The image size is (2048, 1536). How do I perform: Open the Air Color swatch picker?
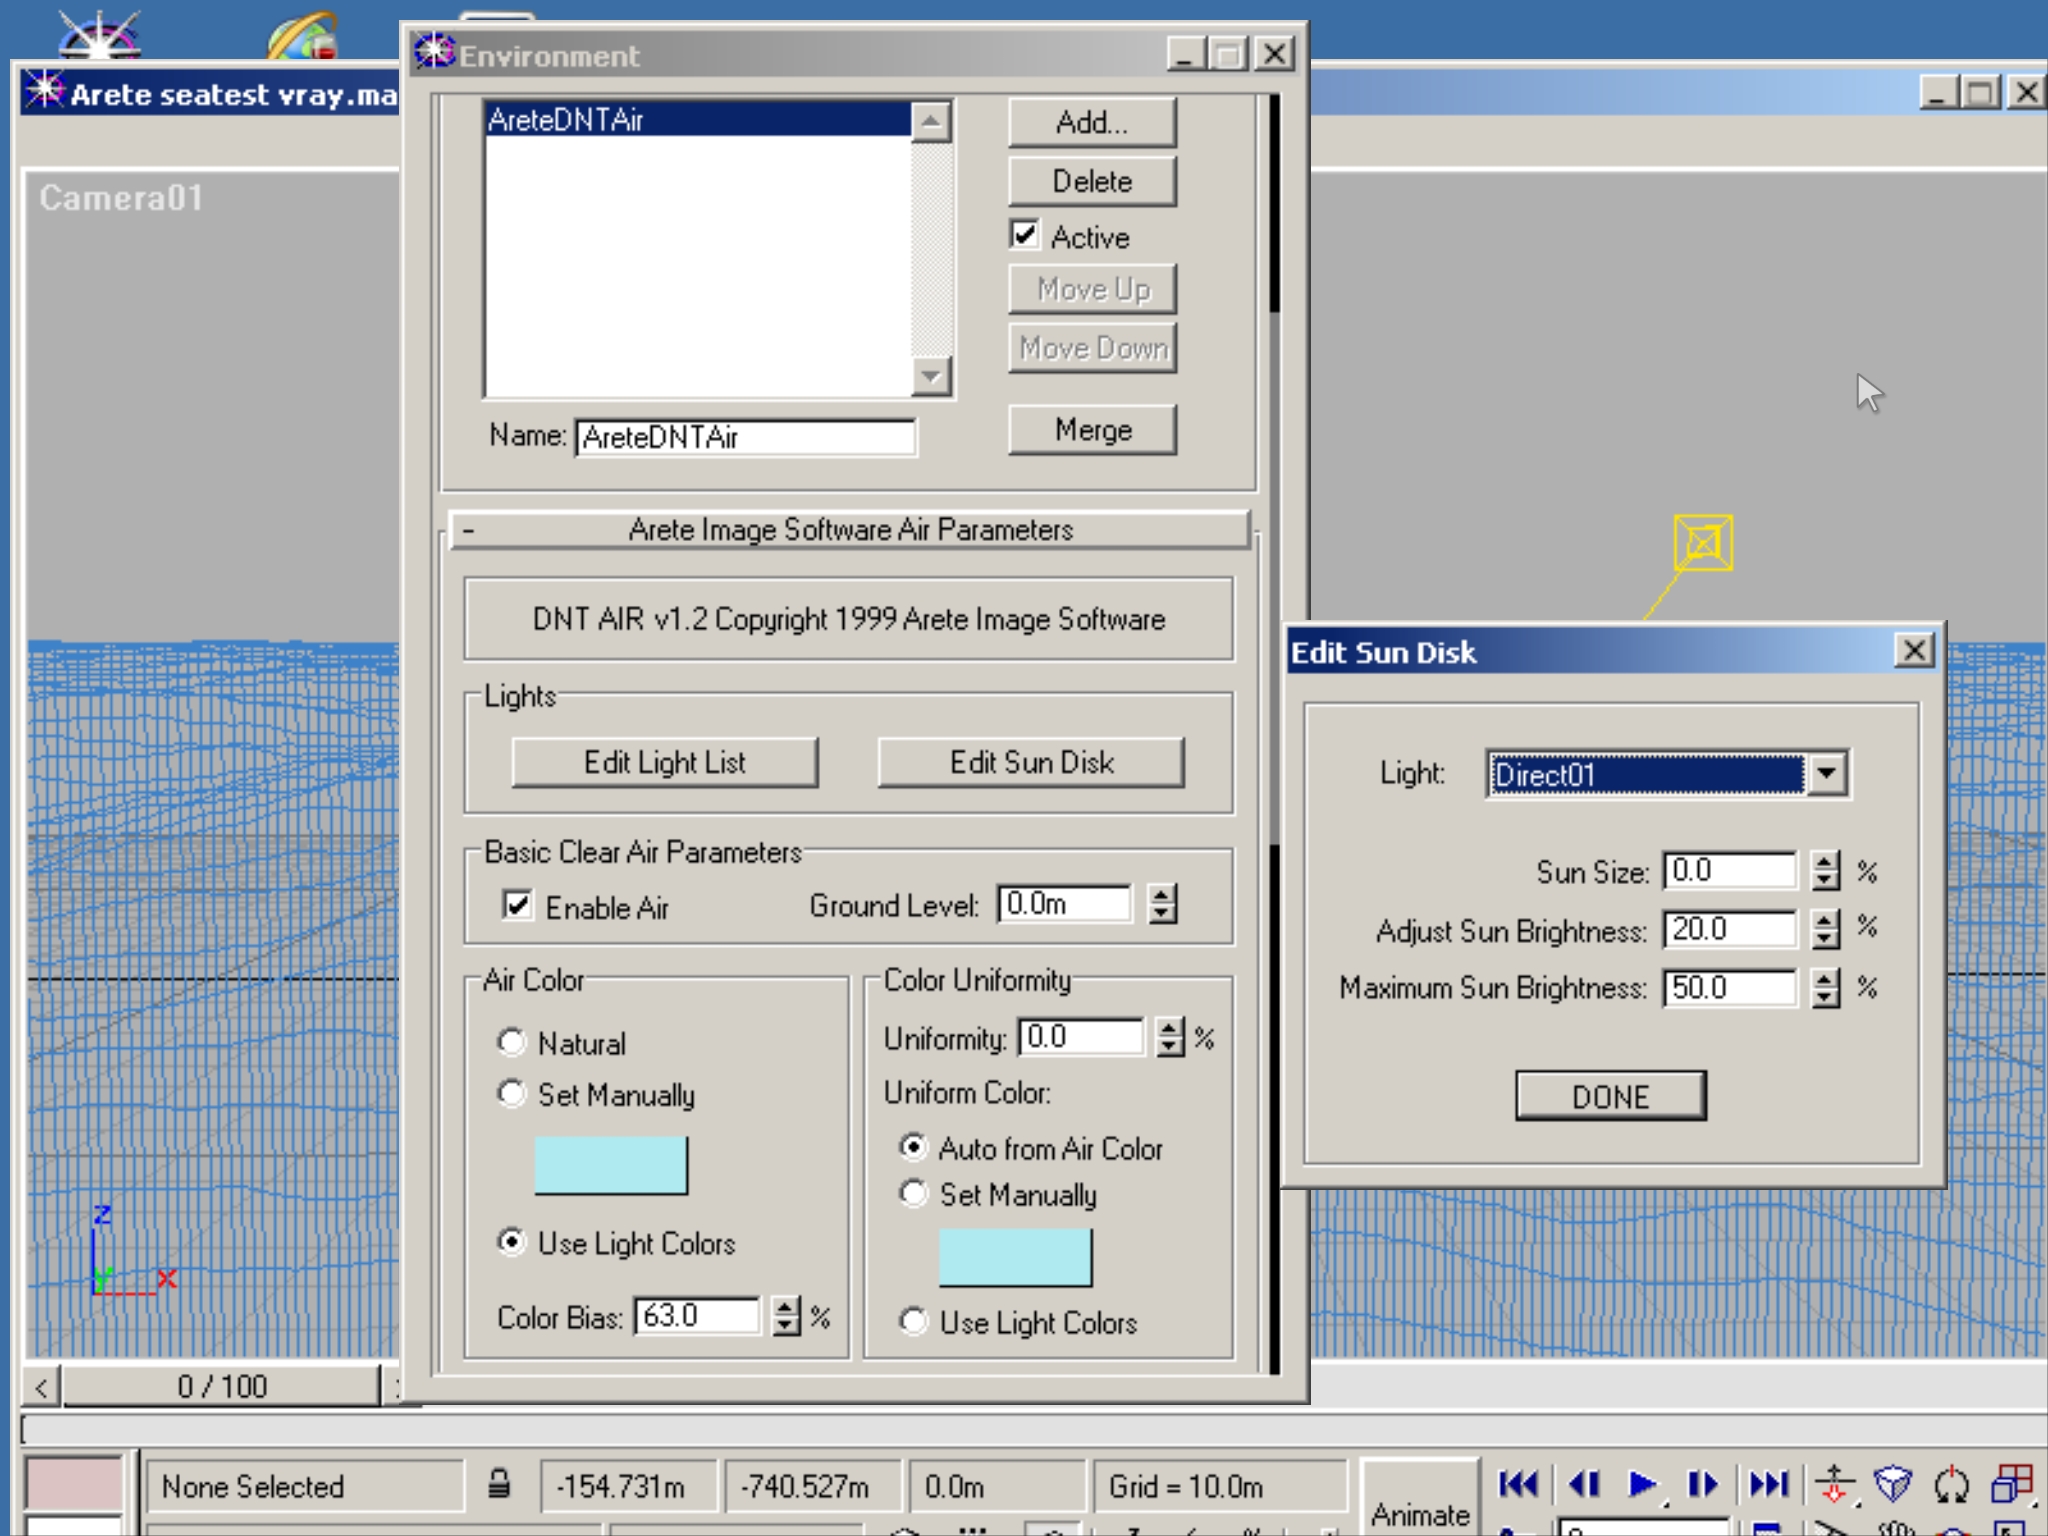tap(611, 1165)
